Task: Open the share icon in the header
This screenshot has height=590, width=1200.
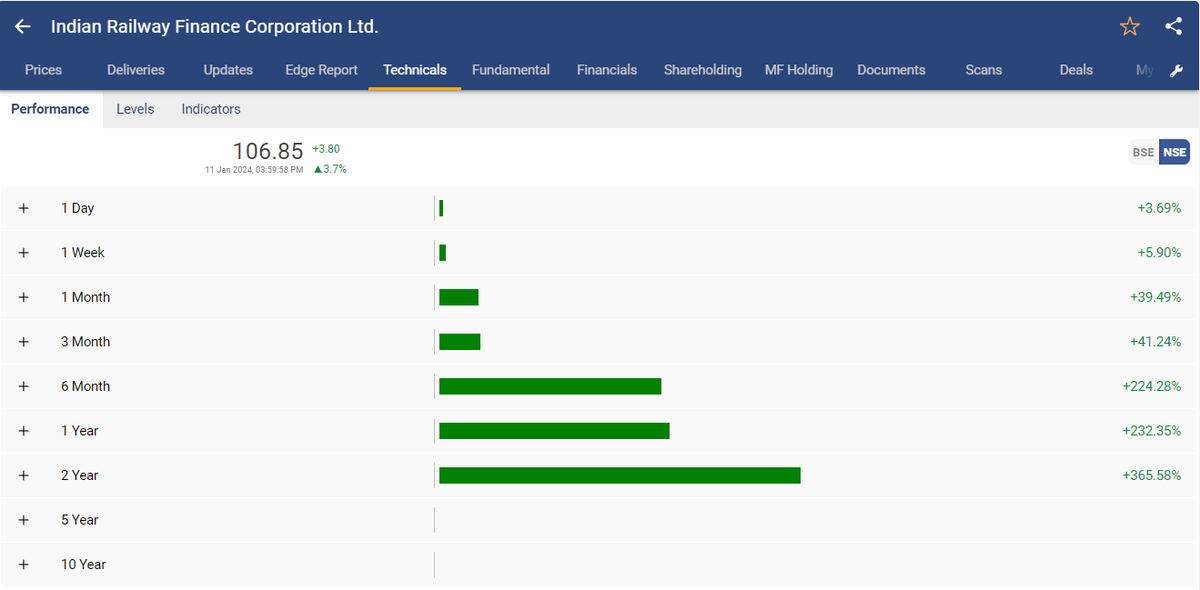Action: 1174,27
